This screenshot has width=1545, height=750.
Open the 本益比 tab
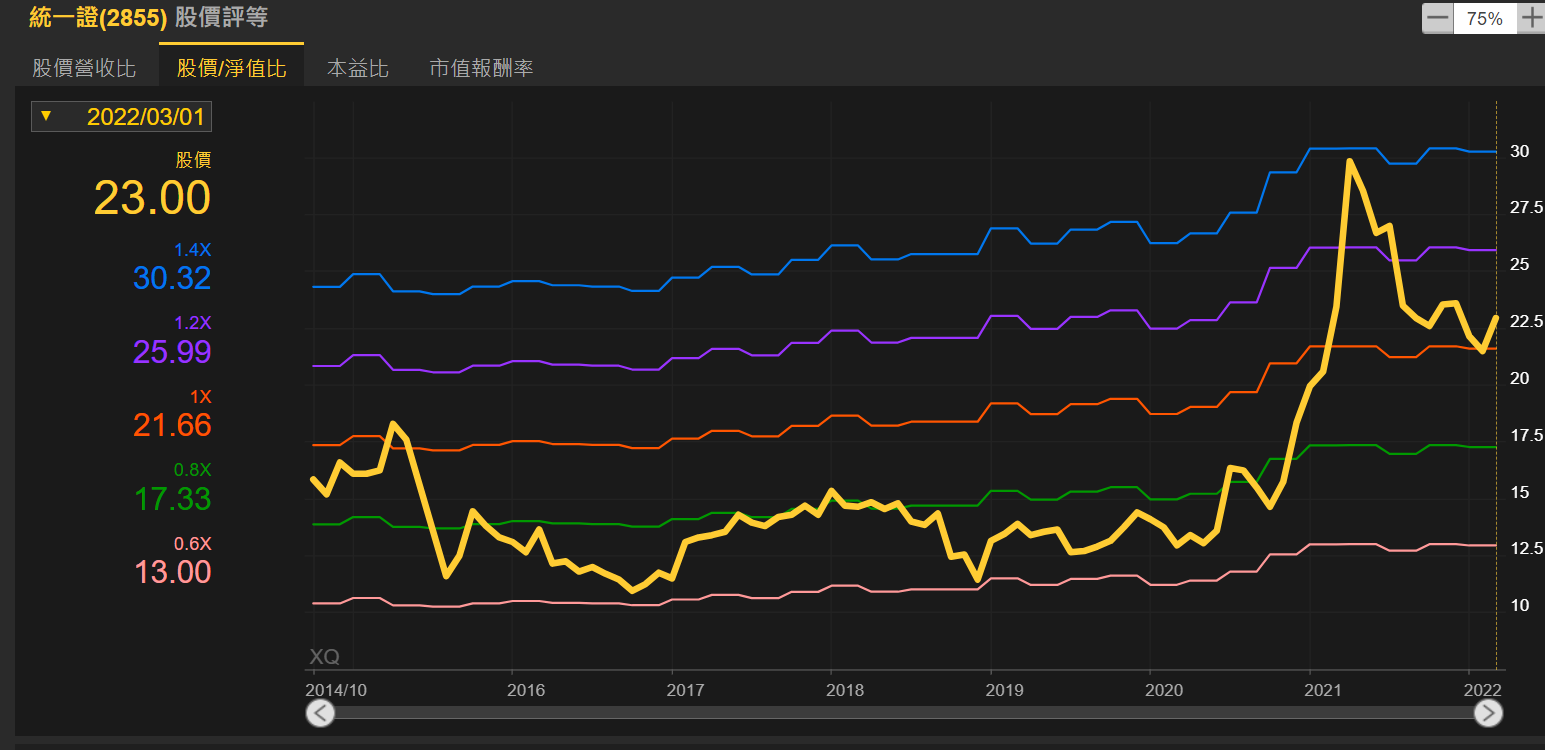click(358, 68)
